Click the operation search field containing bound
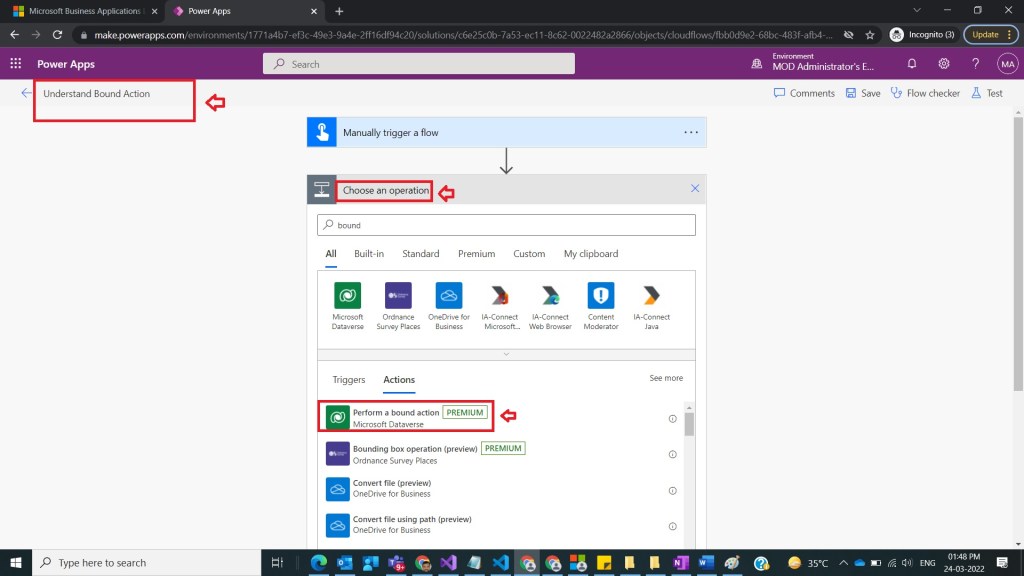Image resolution: width=1024 pixels, height=576 pixels. tap(506, 225)
